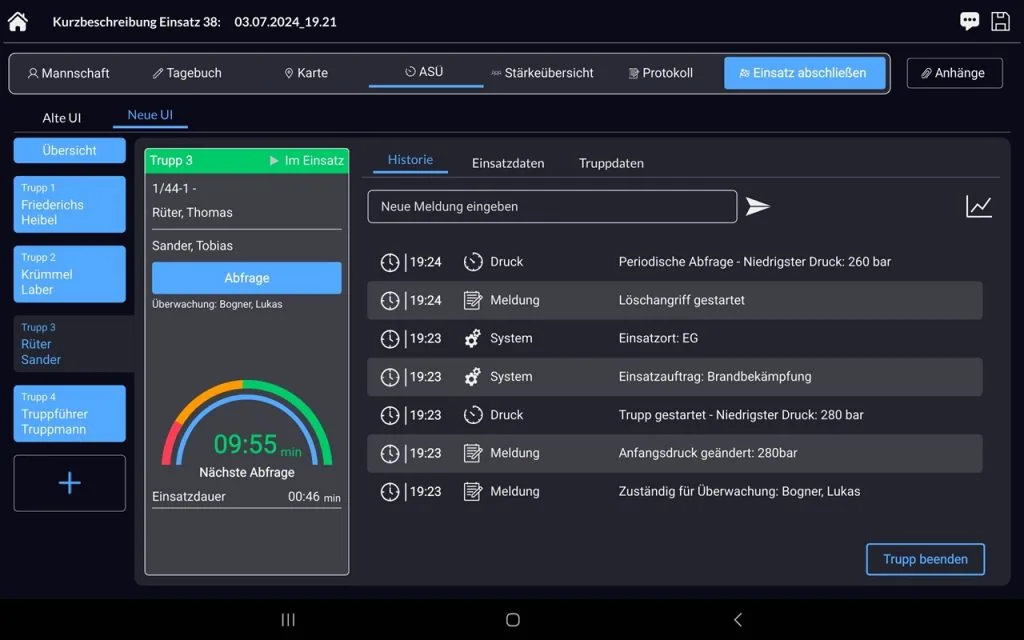The height and width of the screenshot is (640, 1024).
Task: Tap the Android home navigation button
Action: point(513,620)
